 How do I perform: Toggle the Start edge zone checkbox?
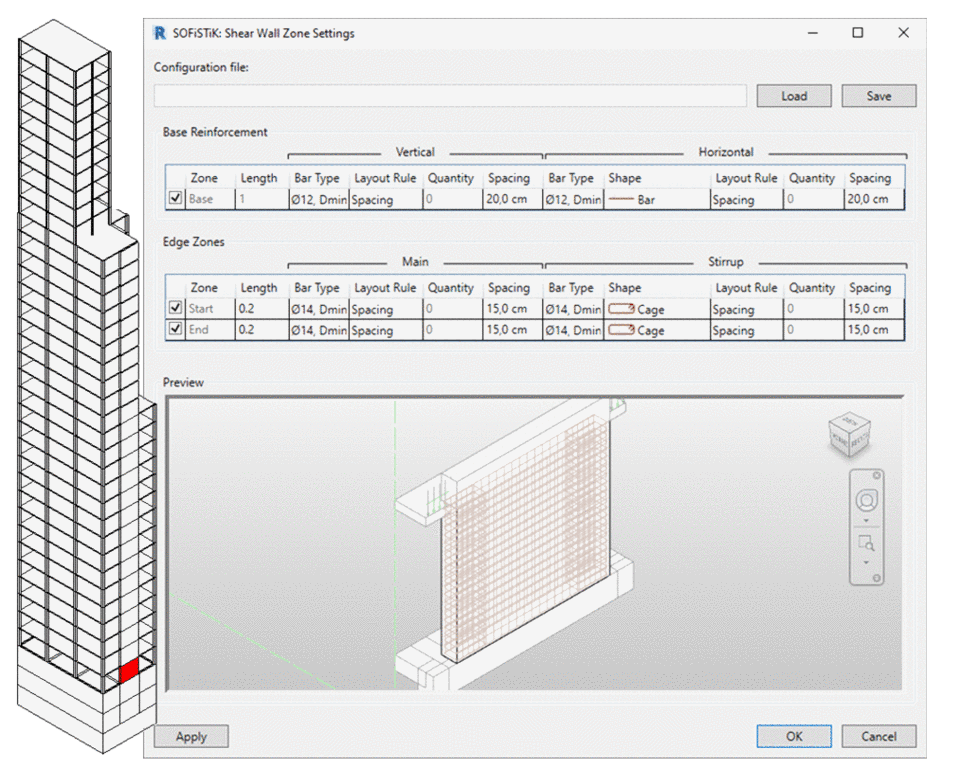tap(175, 308)
